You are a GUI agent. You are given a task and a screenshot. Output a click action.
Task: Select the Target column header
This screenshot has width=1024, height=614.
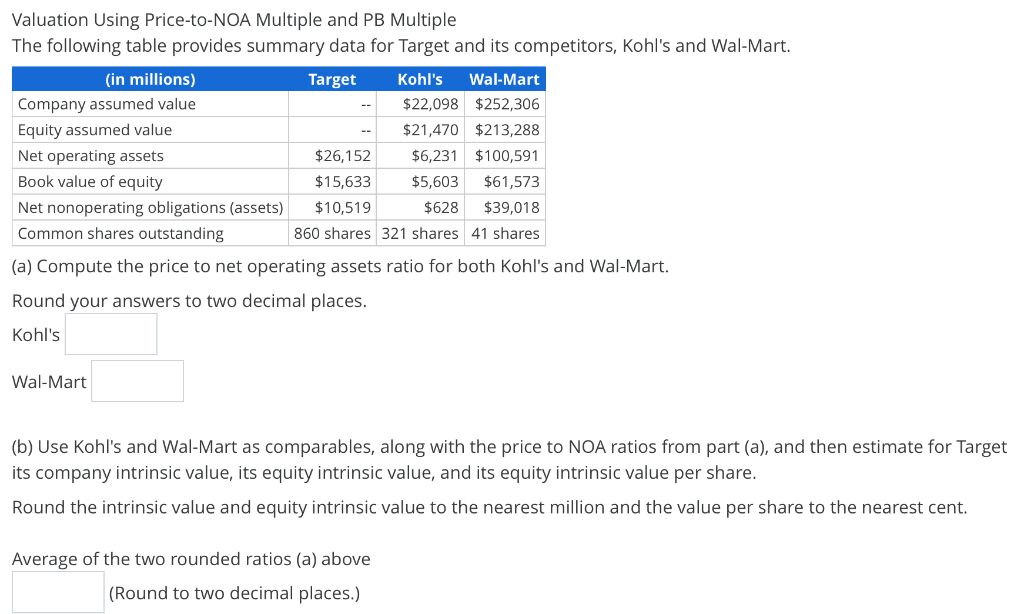[332, 79]
